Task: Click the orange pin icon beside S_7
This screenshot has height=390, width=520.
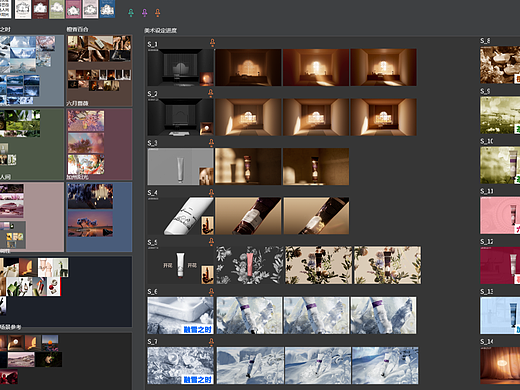Action: tap(211, 342)
